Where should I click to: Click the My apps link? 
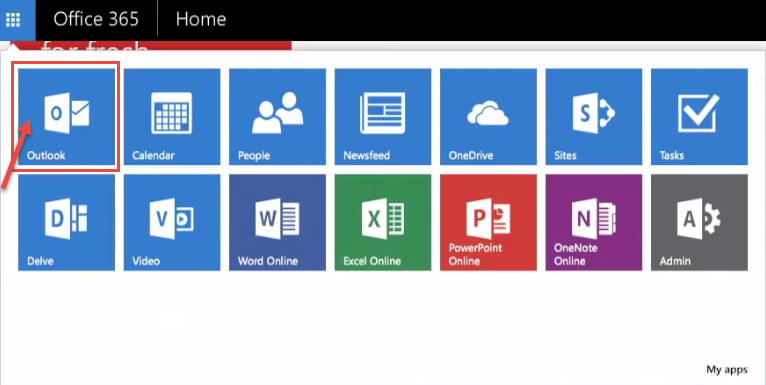pos(727,369)
